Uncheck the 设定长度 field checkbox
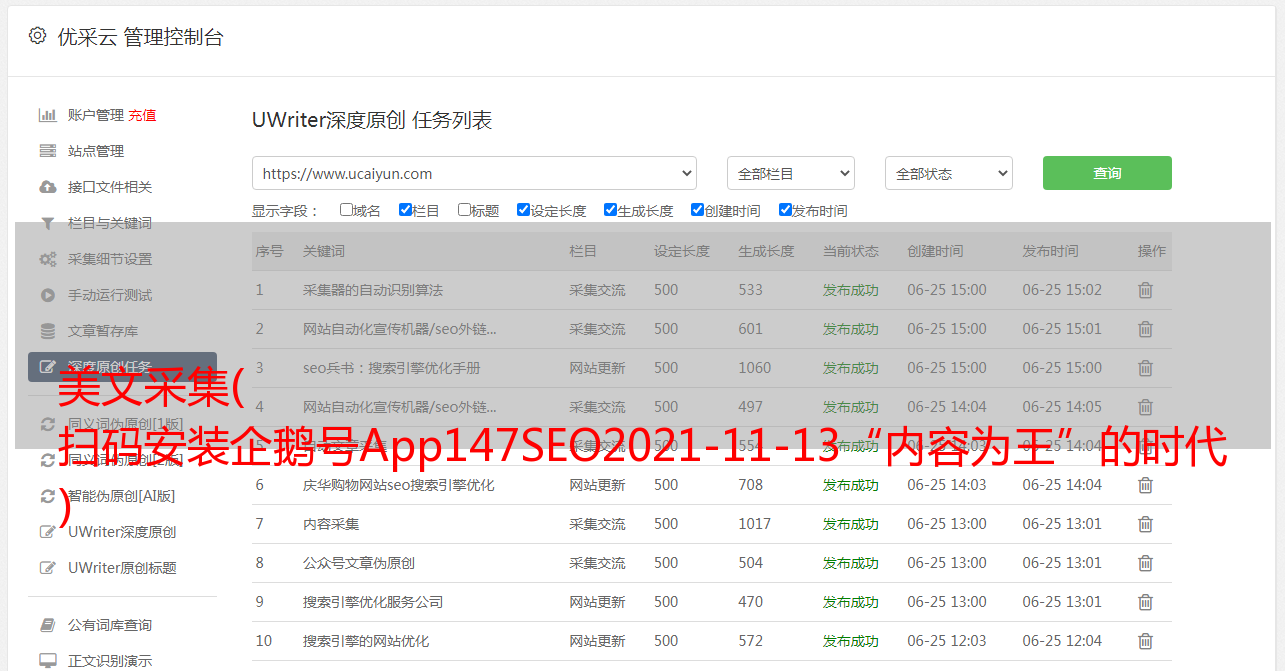This screenshot has width=1285, height=671. tap(523, 210)
